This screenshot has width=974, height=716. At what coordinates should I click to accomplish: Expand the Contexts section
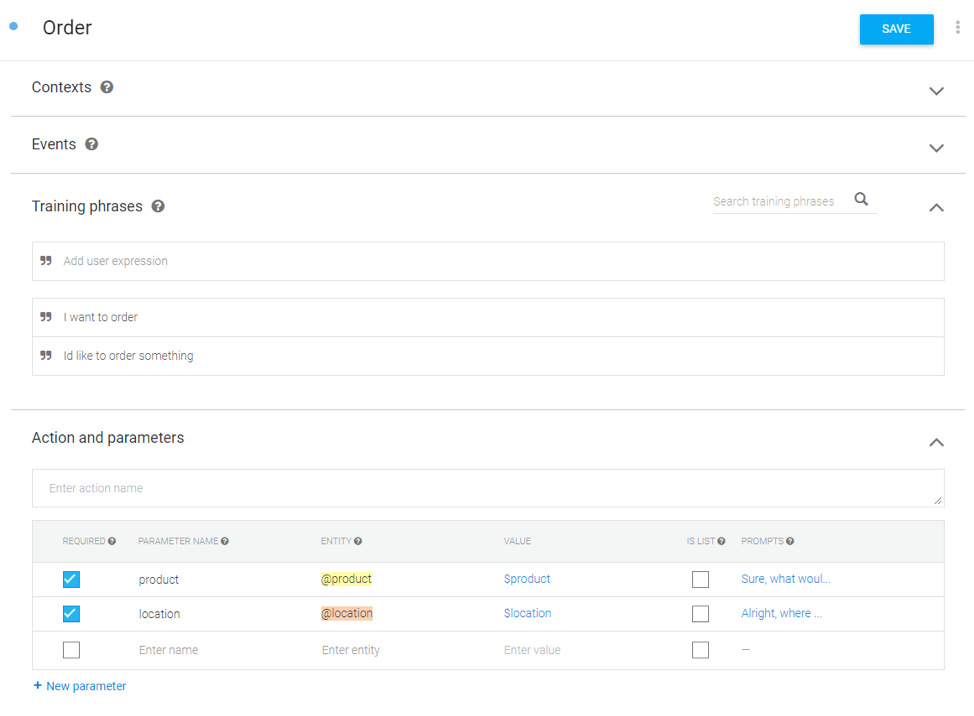tap(936, 91)
